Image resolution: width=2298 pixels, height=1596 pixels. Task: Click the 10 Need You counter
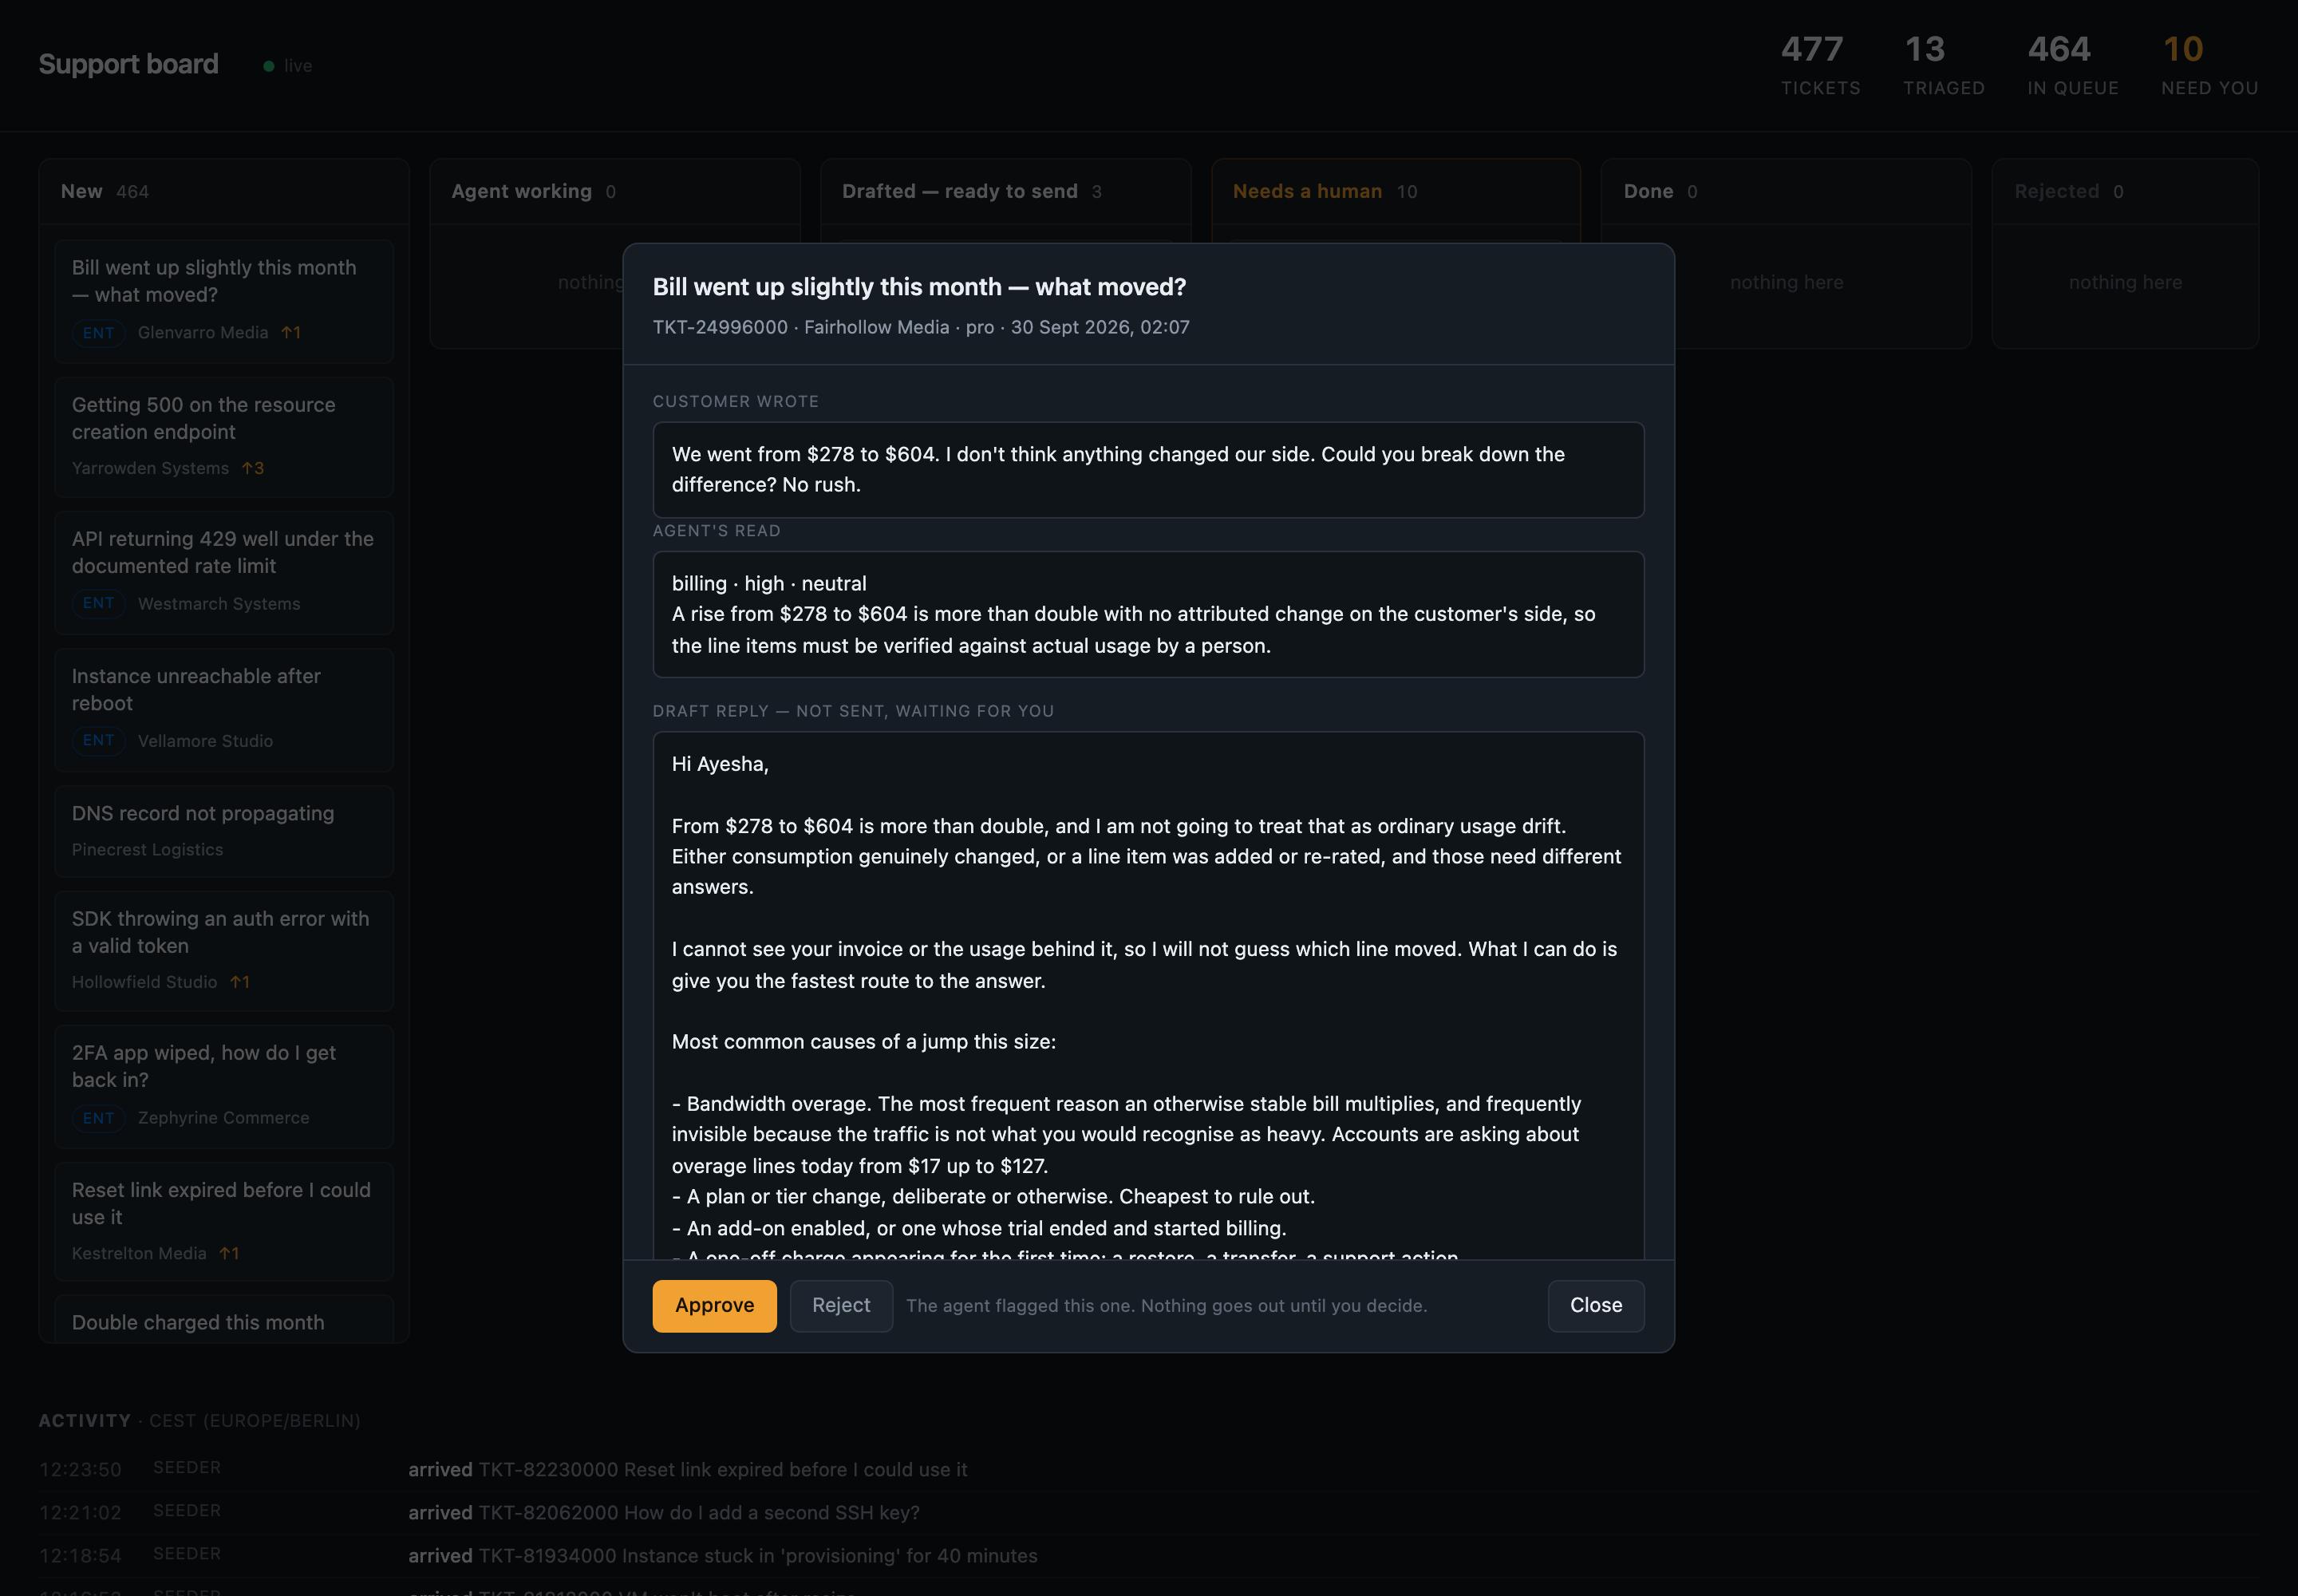(x=2209, y=65)
